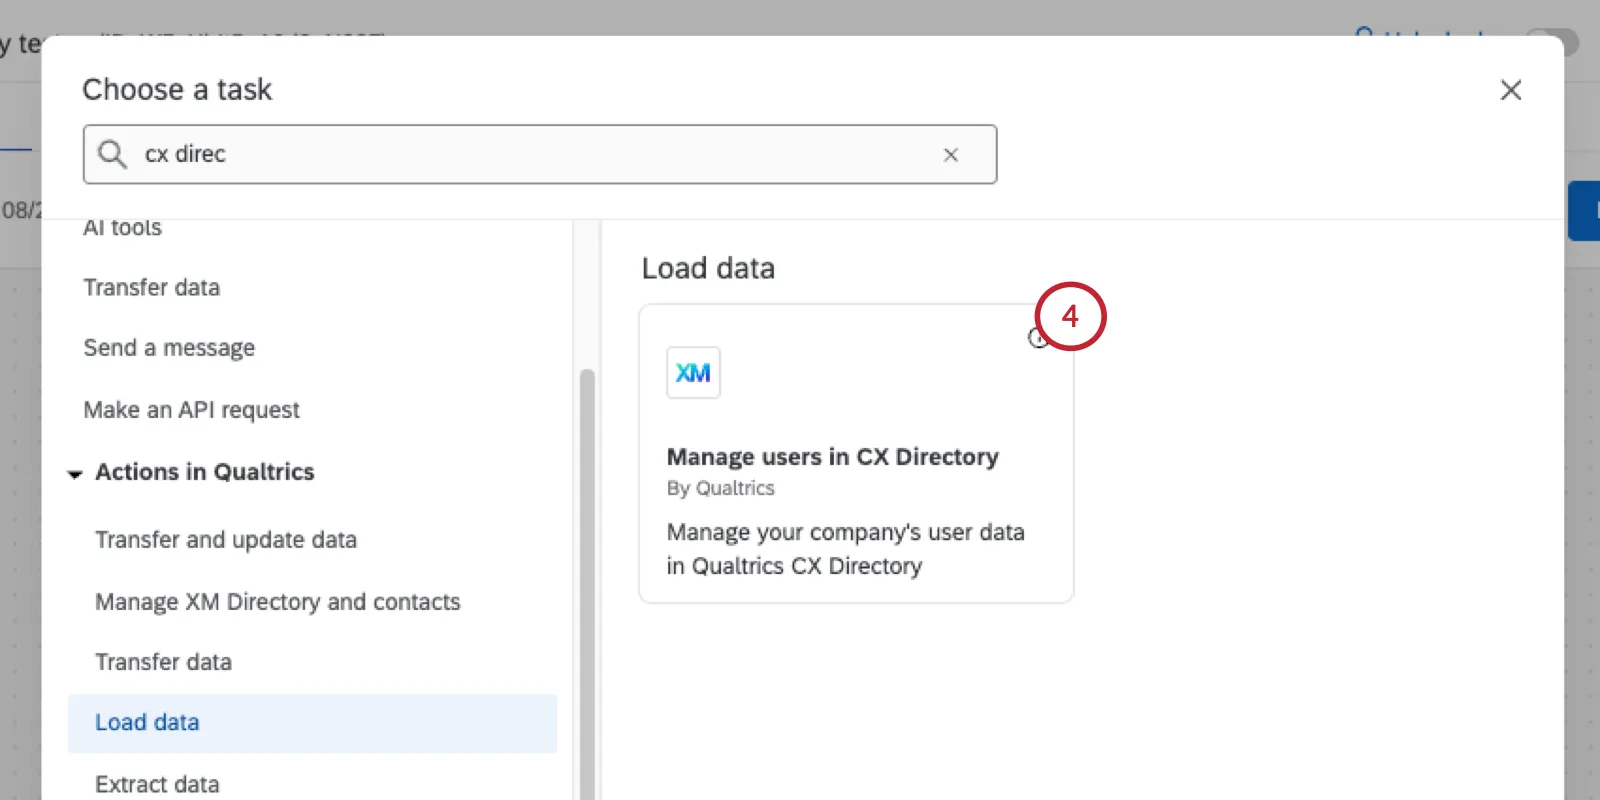Click the info icon on Manage users card
The width and height of the screenshot is (1600, 800).
click(1038, 338)
